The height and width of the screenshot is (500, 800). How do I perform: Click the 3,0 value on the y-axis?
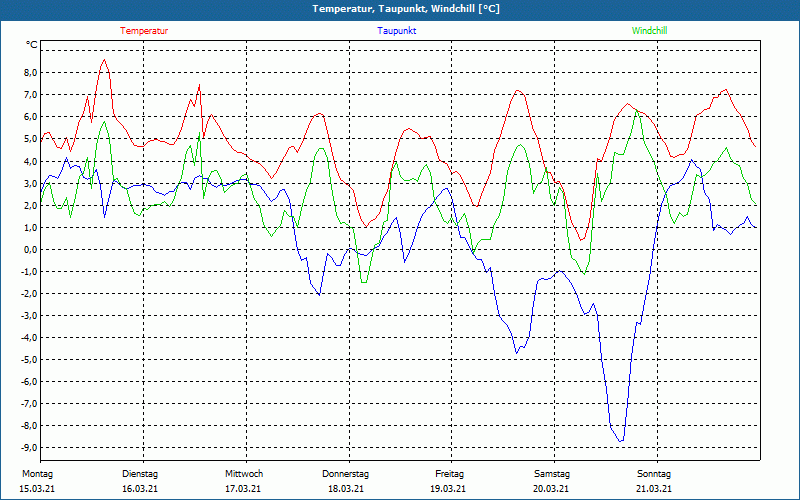tap(31, 183)
